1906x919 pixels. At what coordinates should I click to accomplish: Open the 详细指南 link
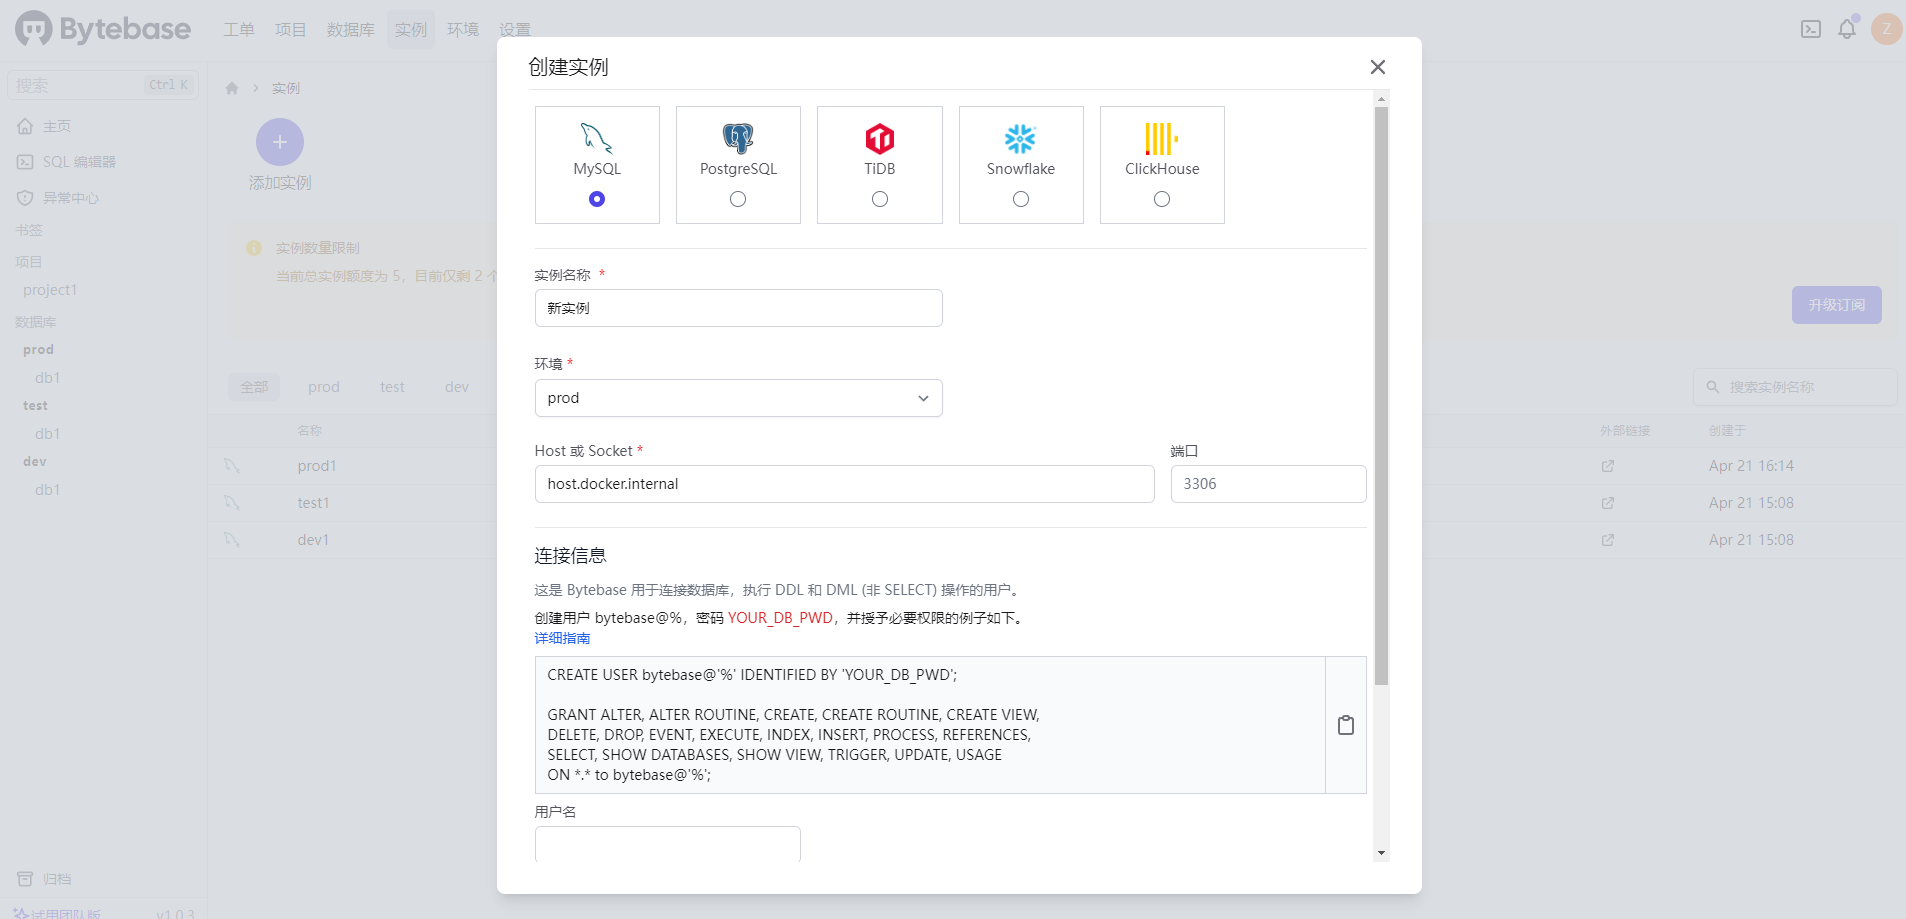point(561,638)
